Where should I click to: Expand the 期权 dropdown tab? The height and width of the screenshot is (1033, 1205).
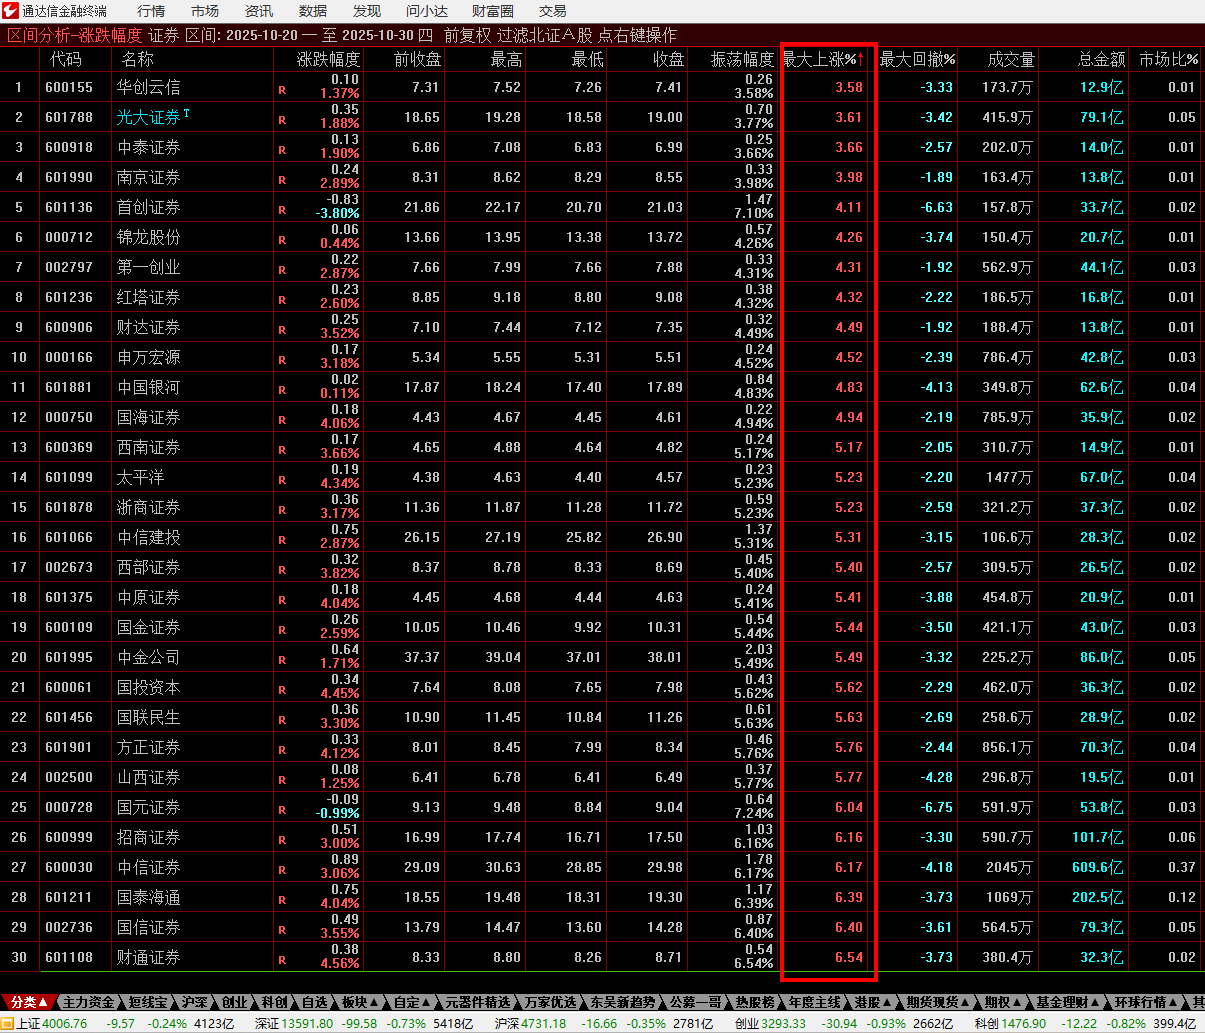[x=1002, y=1002]
